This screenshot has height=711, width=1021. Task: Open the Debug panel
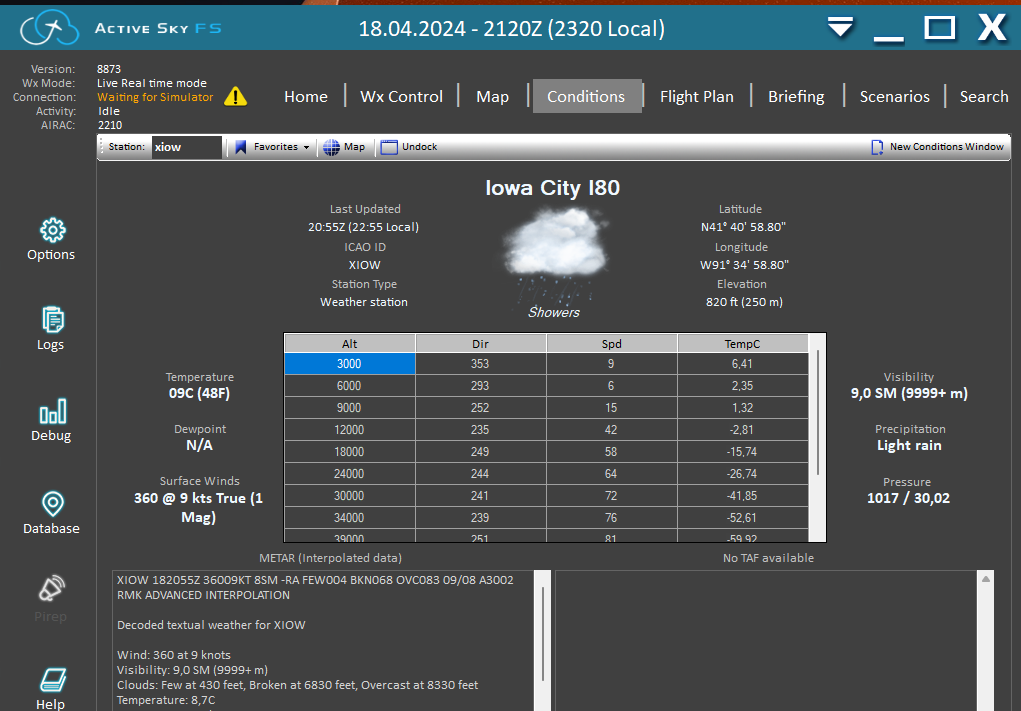(x=51, y=420)
